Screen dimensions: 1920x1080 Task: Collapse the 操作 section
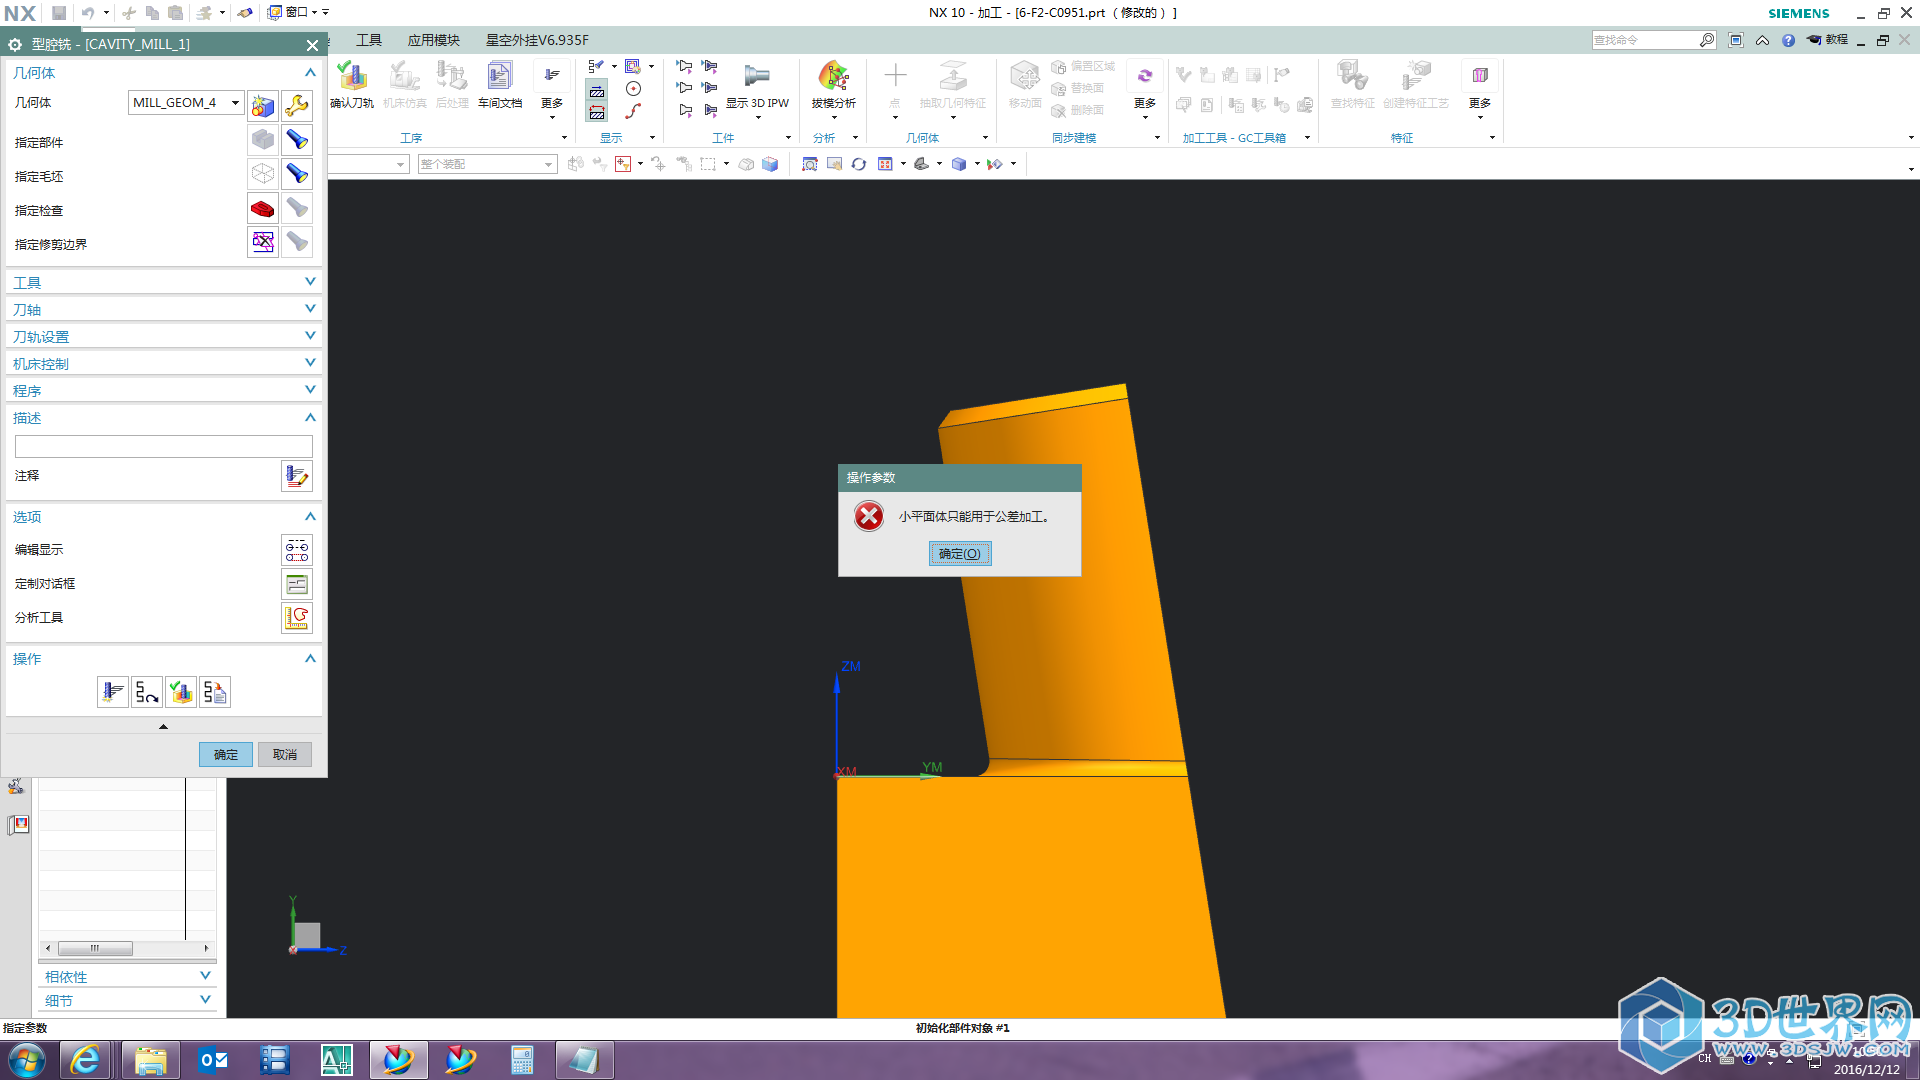coord(164,659)
